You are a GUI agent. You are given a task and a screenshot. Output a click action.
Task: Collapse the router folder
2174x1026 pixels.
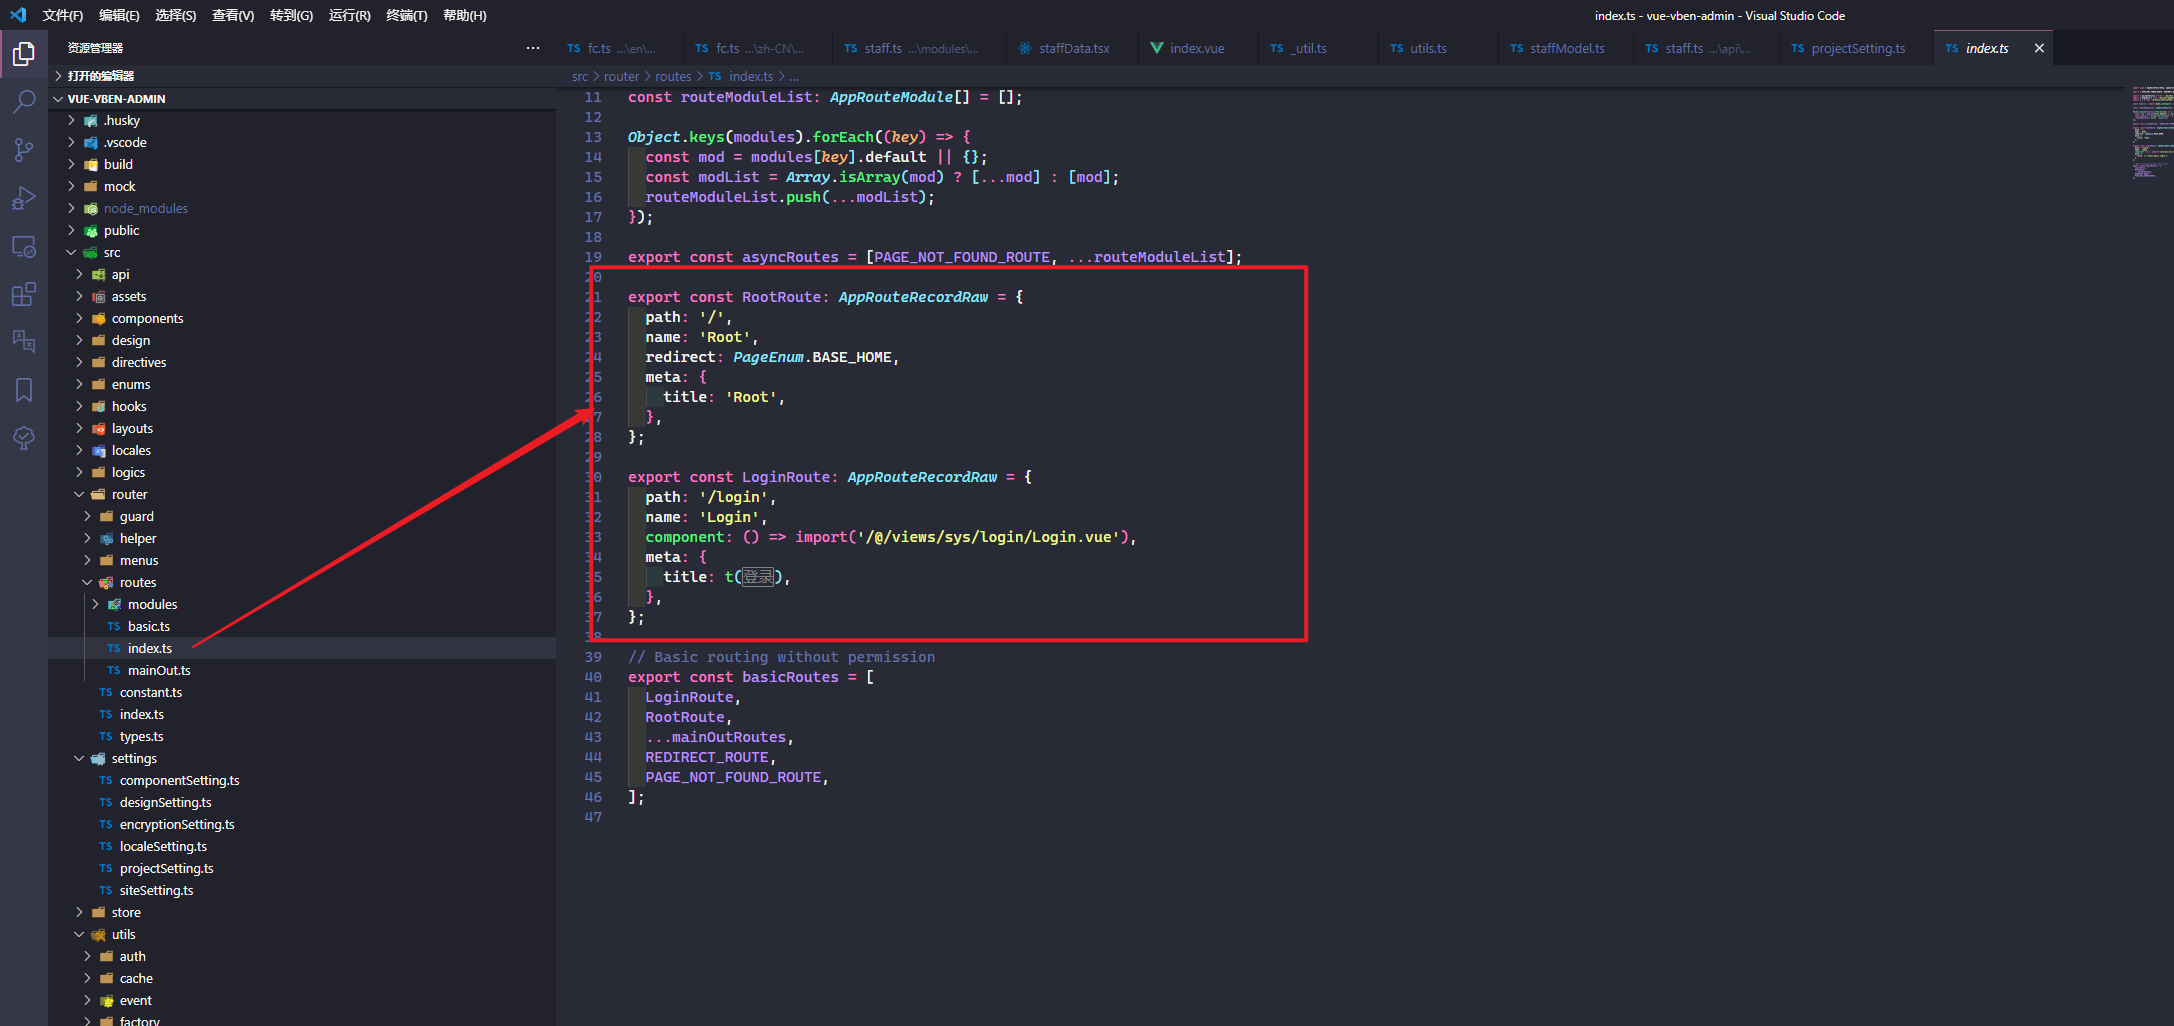[79, 494]
